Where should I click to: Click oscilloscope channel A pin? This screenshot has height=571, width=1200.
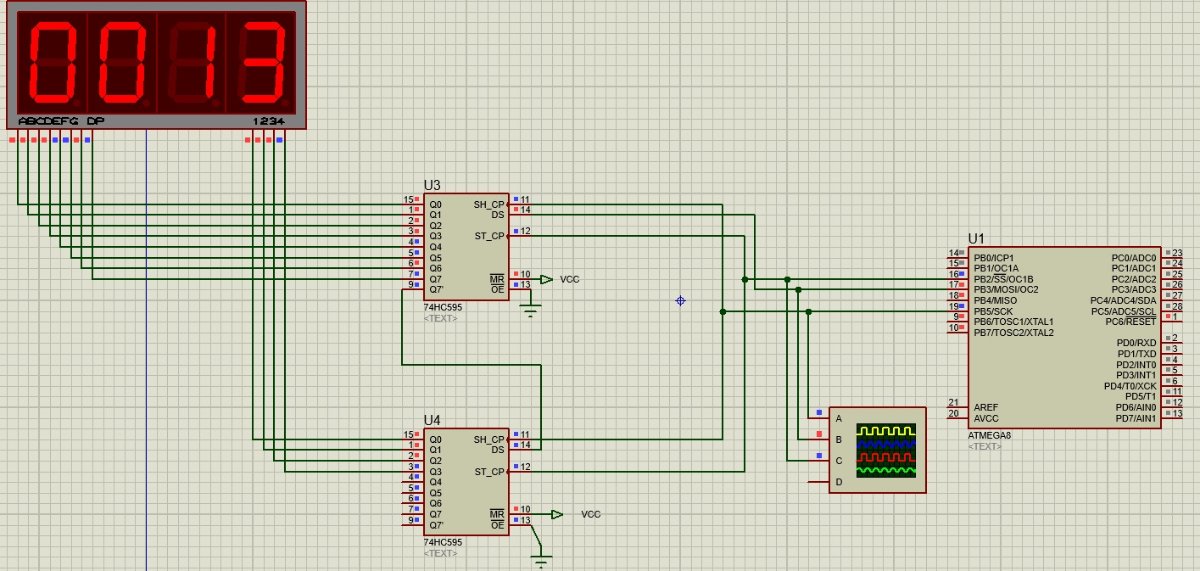click(821, 418)
